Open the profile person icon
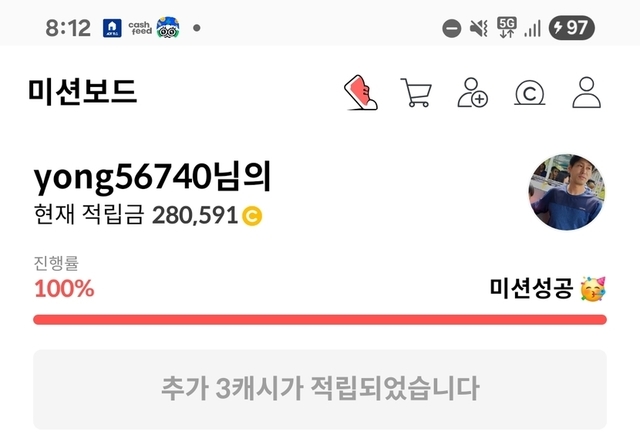This screenshot has height=440, width=640. click(587, 93)
